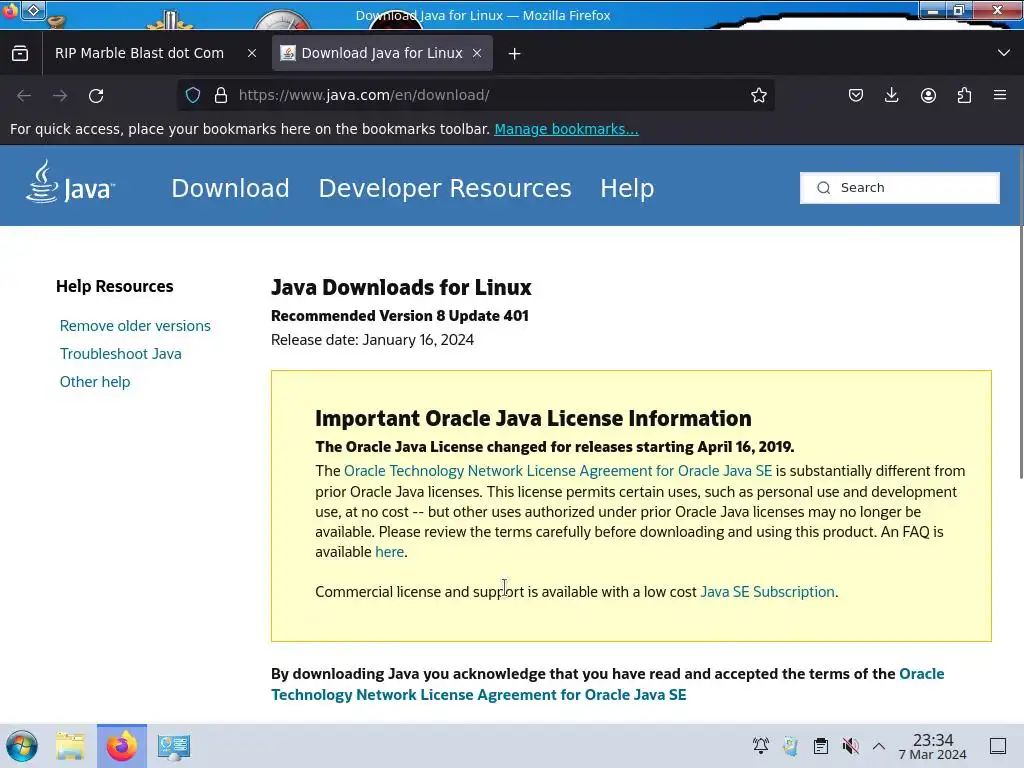The width and height of the screenshot is (1024, 768).
Task: Close the RIP Marble Blast tab
Action: [251, 54]
